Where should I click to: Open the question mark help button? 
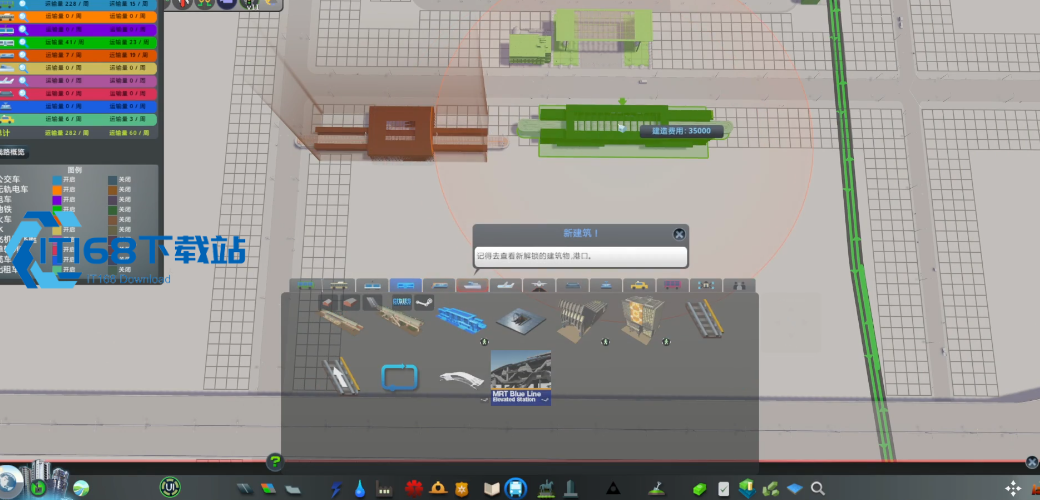coord(275,462)
